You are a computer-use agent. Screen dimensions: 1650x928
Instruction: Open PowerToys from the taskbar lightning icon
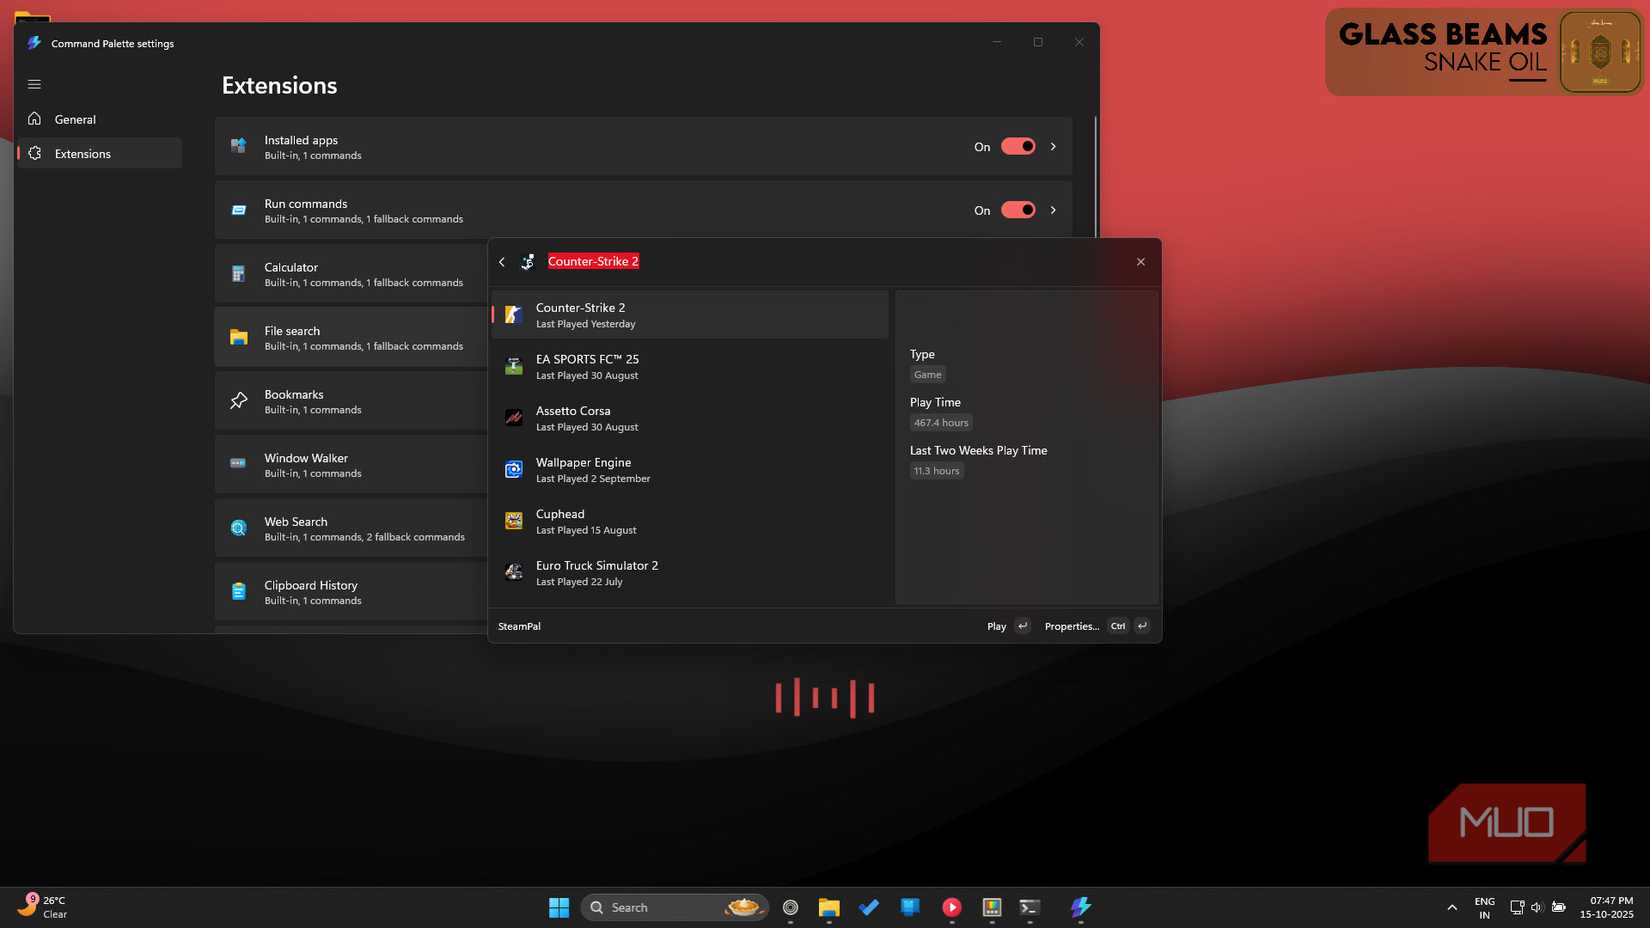pyautogui.click(x=1080, y=907)
